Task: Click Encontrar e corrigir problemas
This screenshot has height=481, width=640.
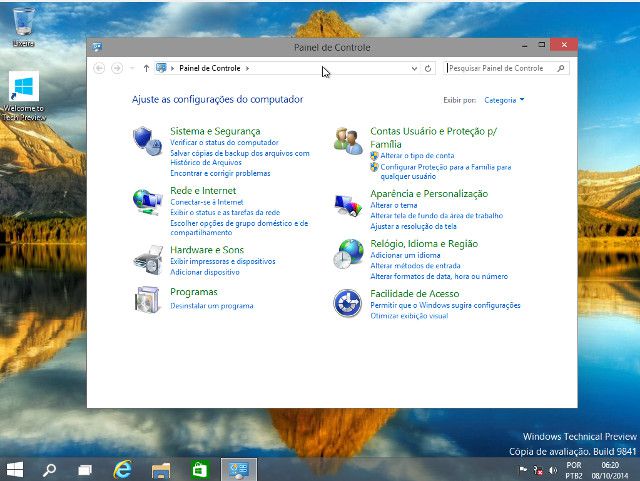Action: (x=220, y=174)
